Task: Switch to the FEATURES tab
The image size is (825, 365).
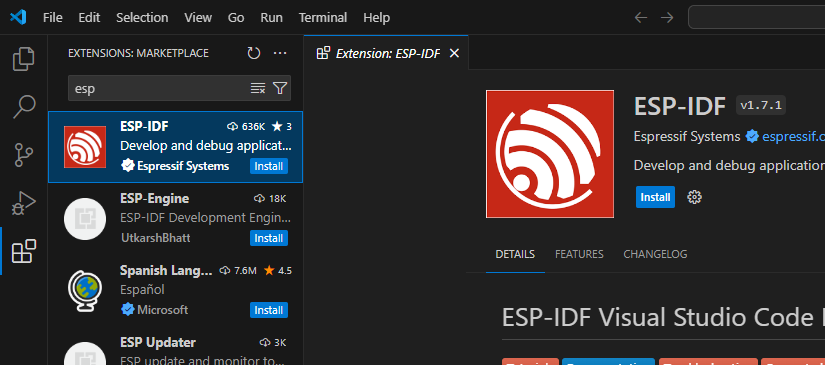Action: [x=579, y=254]
